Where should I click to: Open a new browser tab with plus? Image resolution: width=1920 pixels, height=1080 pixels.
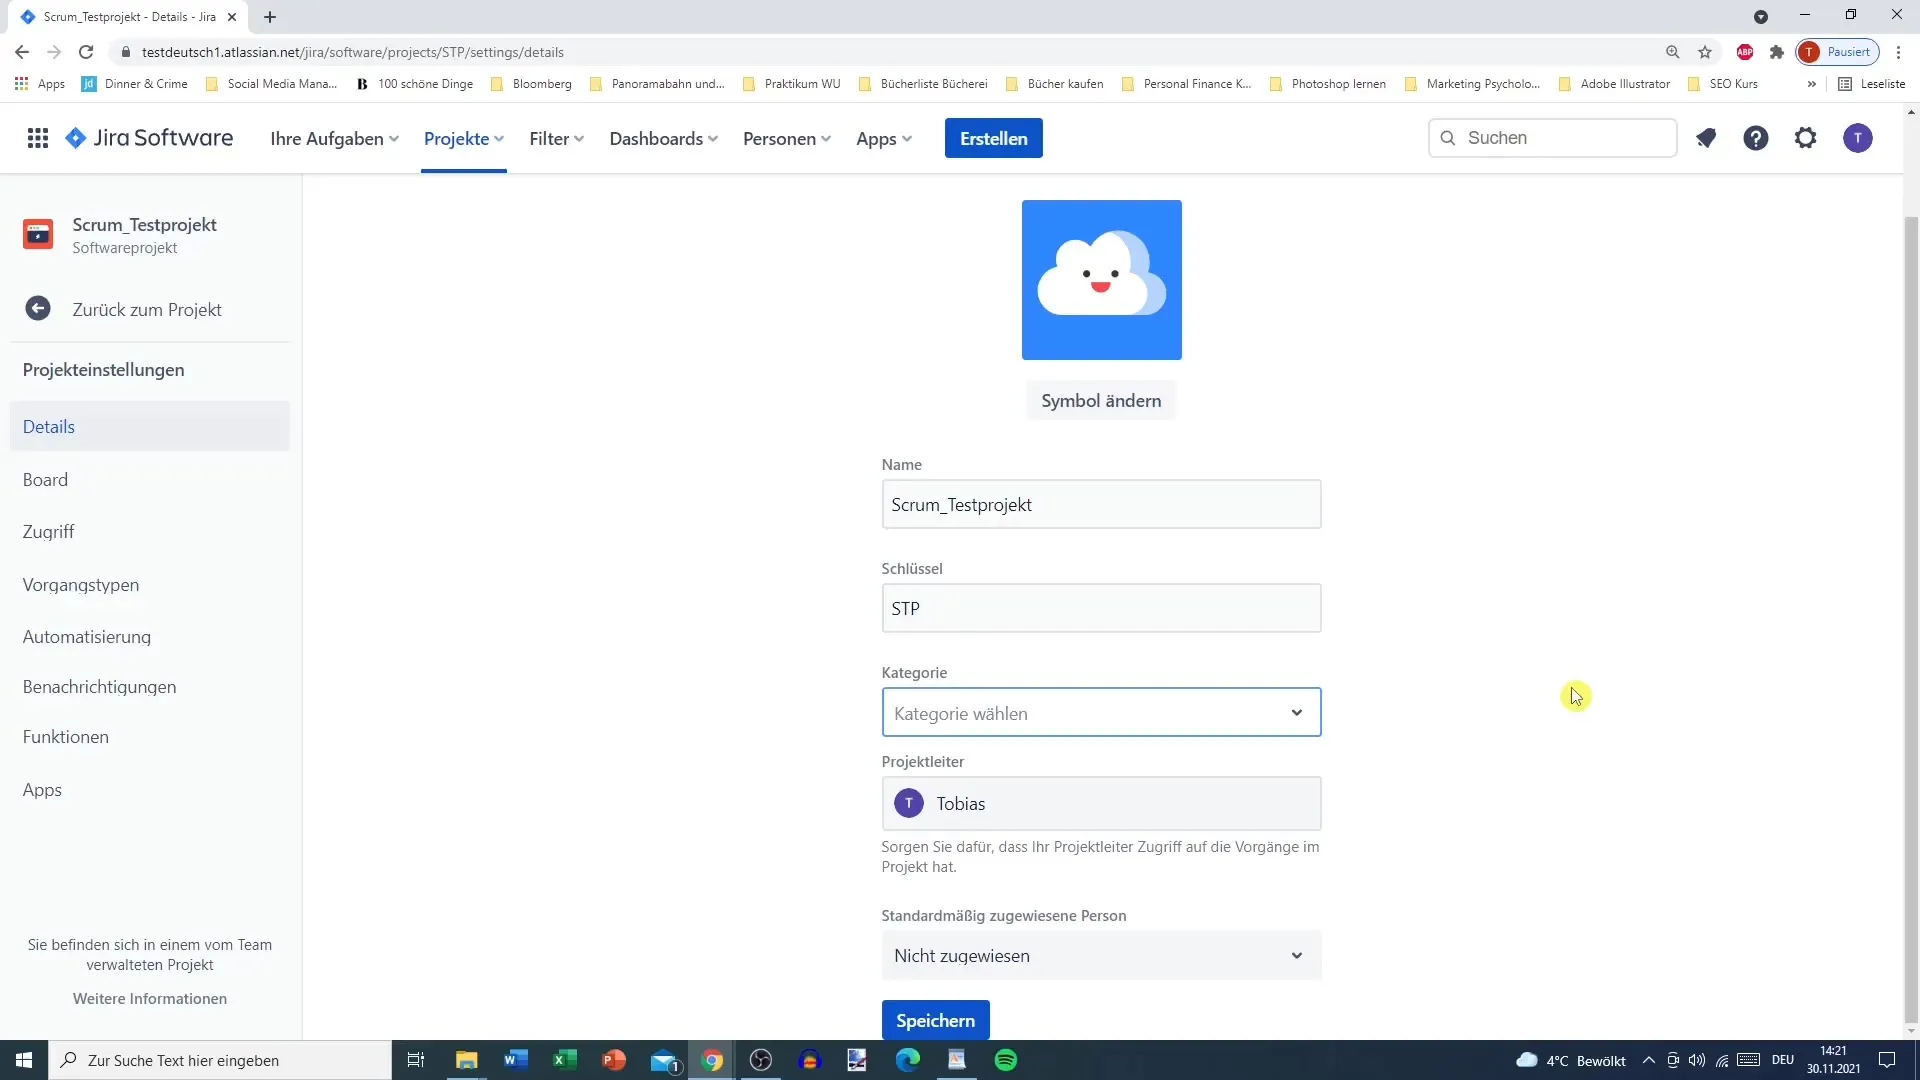[270, 17]
